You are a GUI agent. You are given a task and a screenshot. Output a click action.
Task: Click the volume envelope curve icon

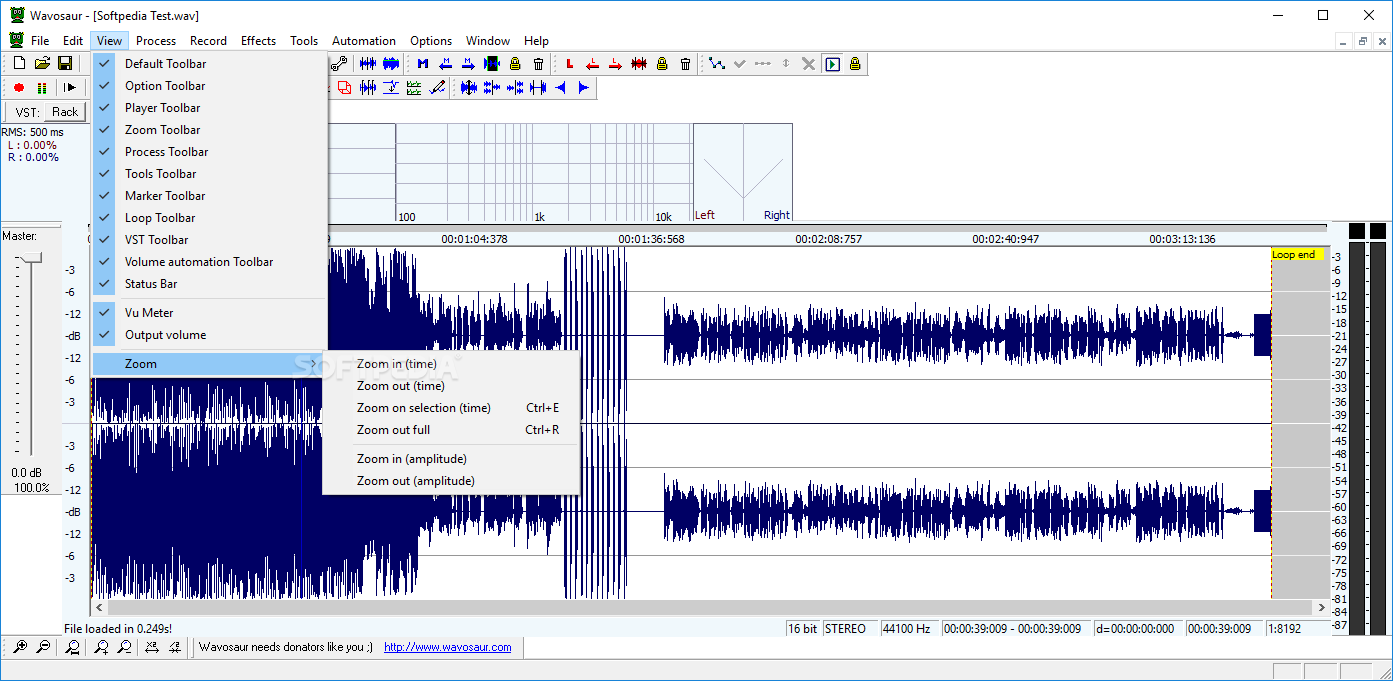[717, 63]
